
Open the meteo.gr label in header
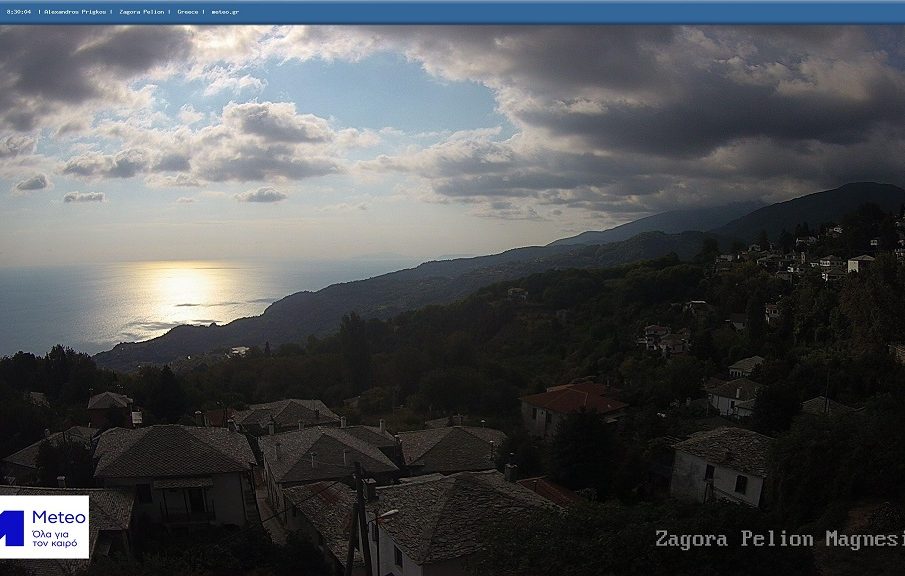point(225,12)
